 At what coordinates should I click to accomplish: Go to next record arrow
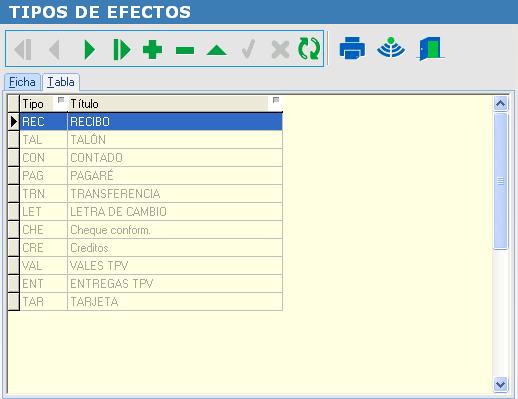point(89,50)
